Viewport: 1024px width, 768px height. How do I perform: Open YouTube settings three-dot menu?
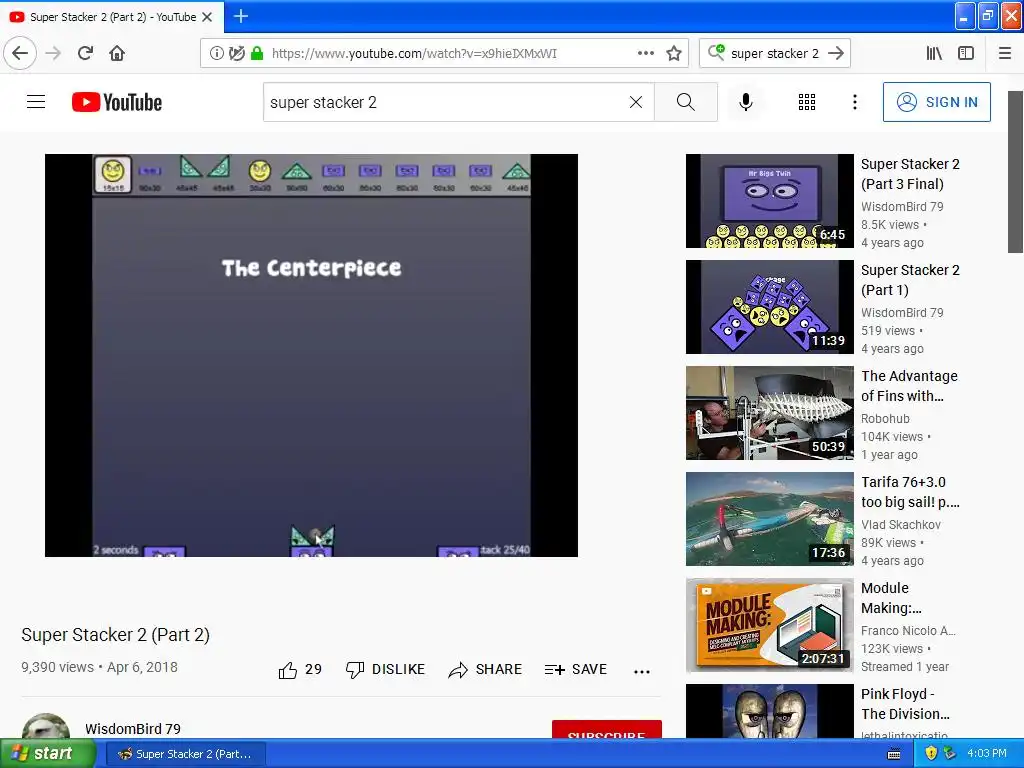[854, 102]
